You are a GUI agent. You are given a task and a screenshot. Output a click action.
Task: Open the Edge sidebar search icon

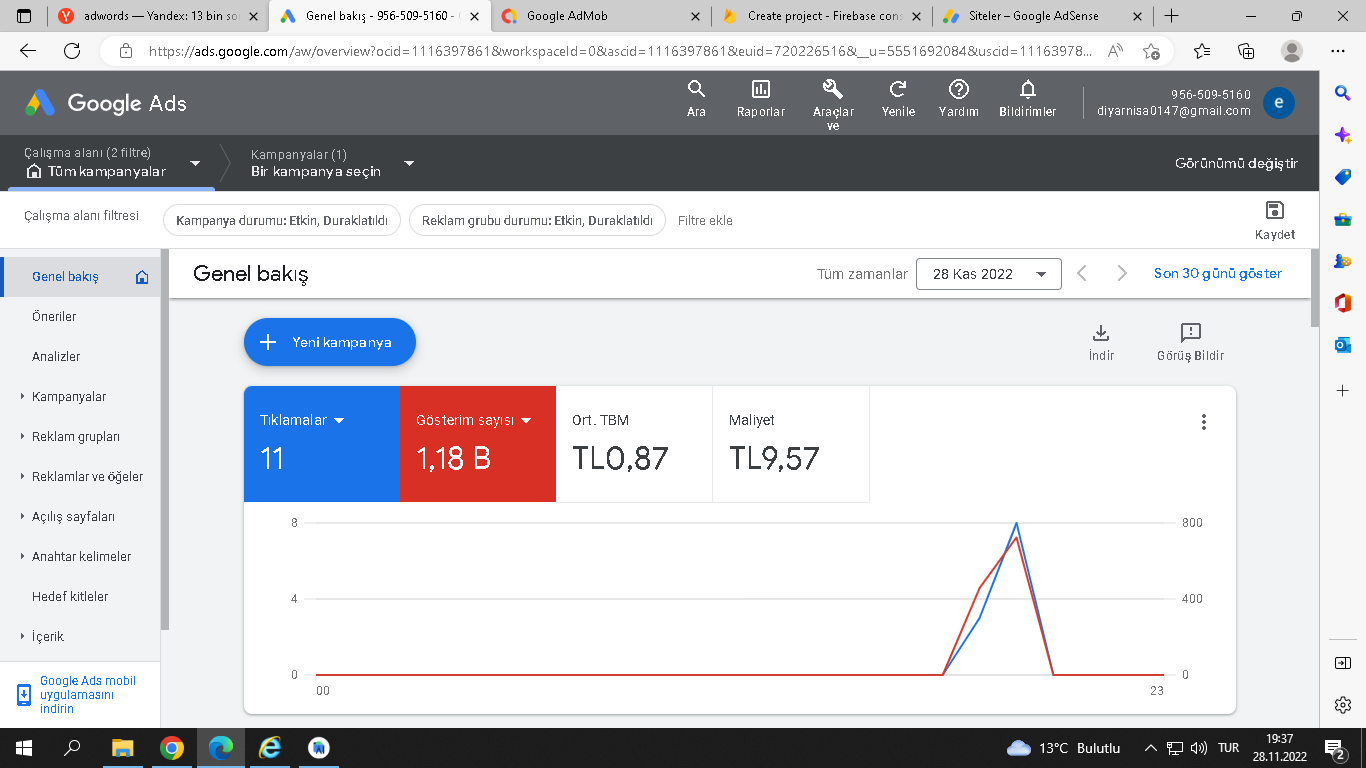click(x=1343, y=93)
